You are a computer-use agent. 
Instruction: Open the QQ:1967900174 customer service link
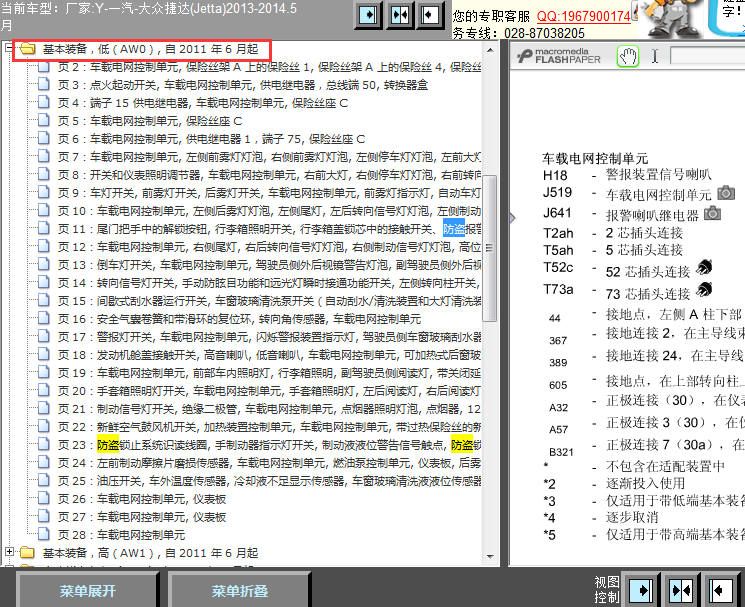583,16
